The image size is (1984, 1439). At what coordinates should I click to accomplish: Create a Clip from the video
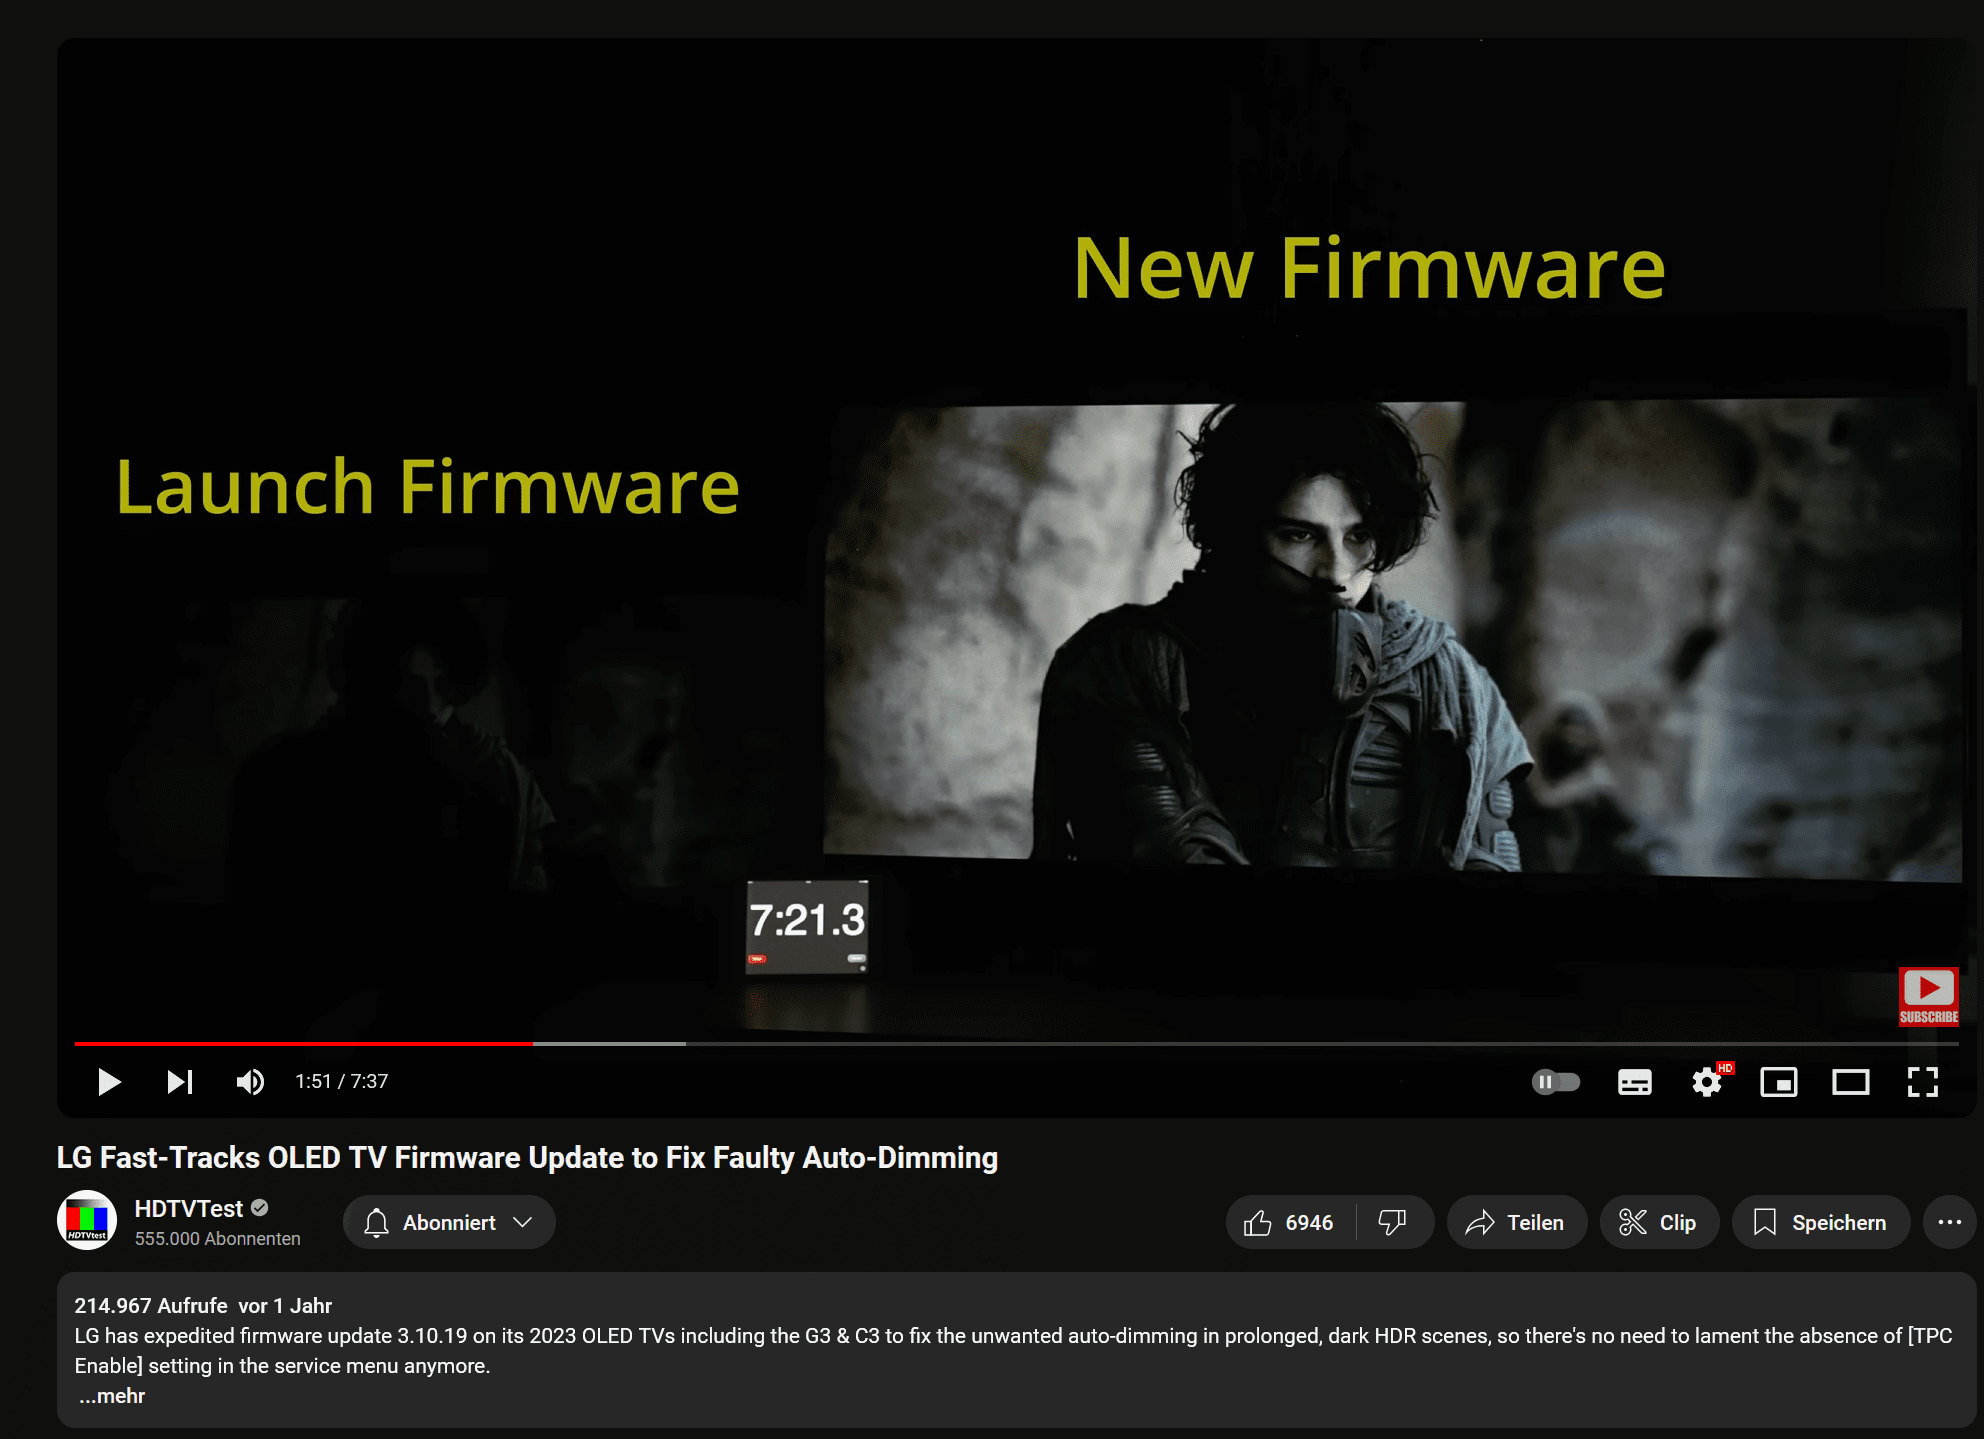coord(1659,1222)
